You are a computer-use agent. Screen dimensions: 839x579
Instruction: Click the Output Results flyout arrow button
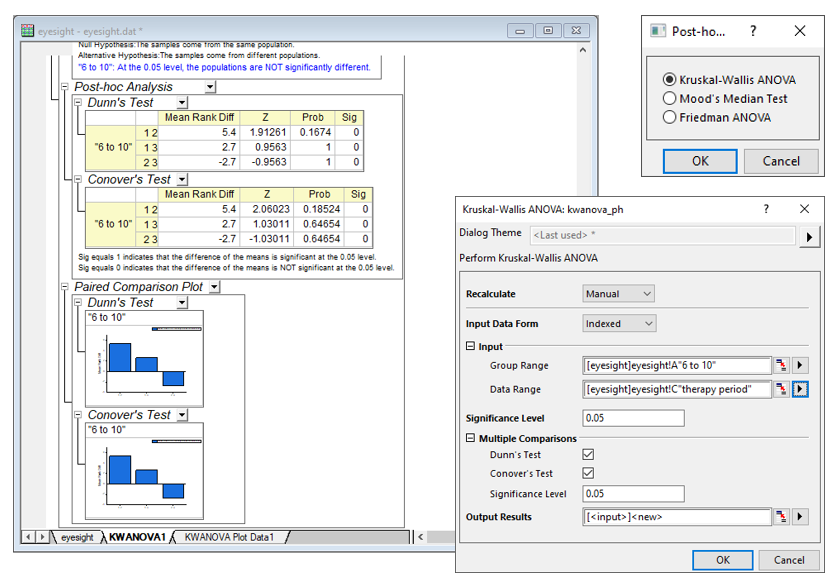[x=800, y=517]
